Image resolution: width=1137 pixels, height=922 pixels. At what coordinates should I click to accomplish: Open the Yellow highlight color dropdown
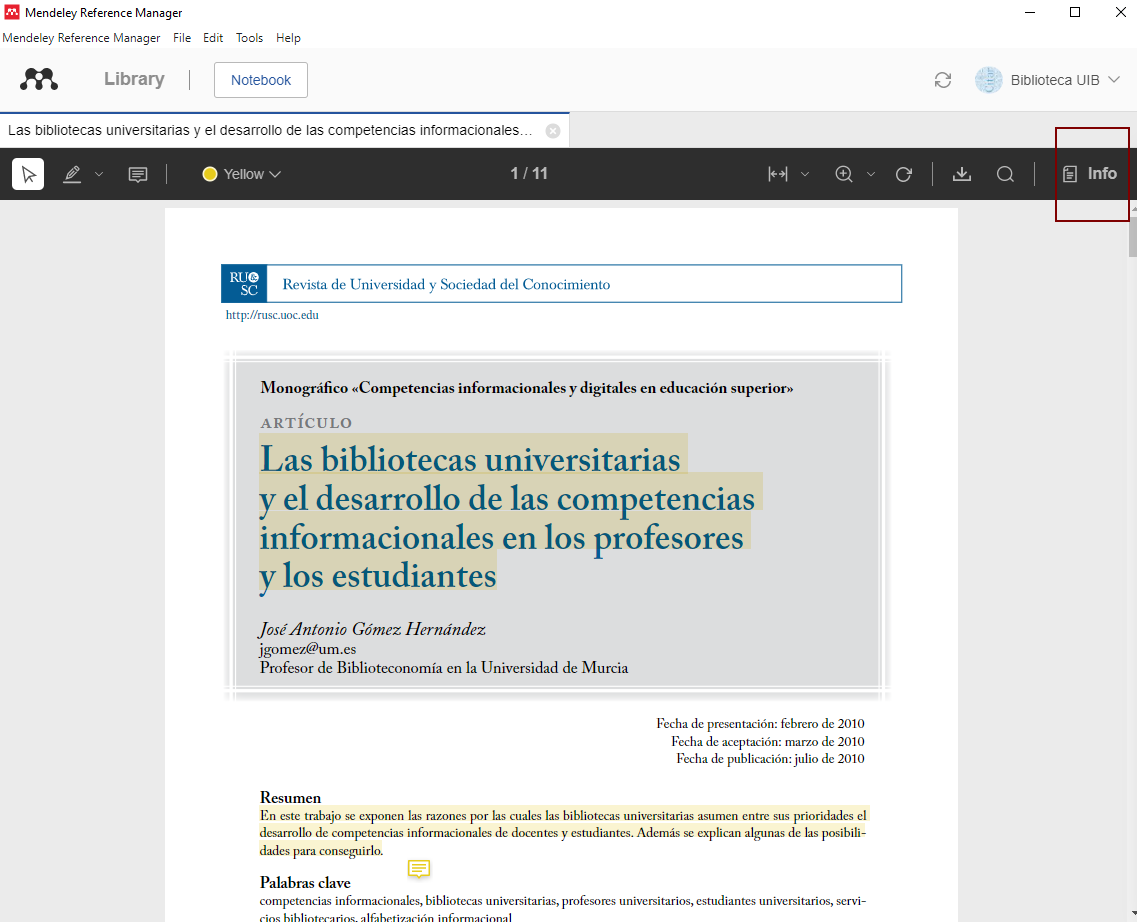pyautogui.click(x=241, y=174)
